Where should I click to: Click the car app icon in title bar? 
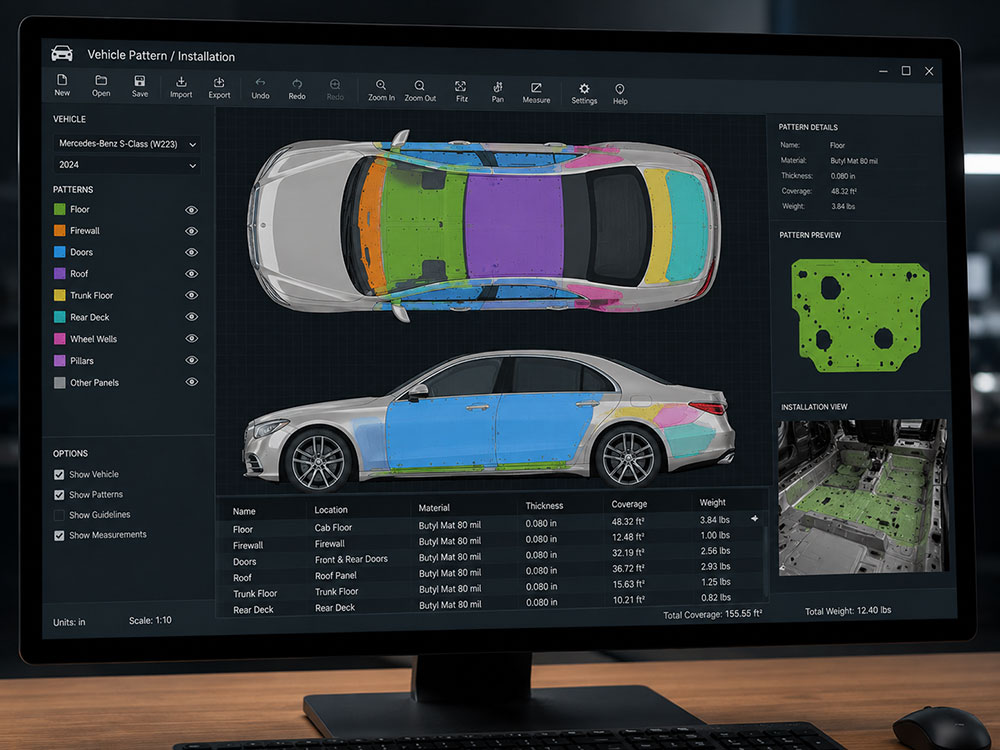coord(62,53)
